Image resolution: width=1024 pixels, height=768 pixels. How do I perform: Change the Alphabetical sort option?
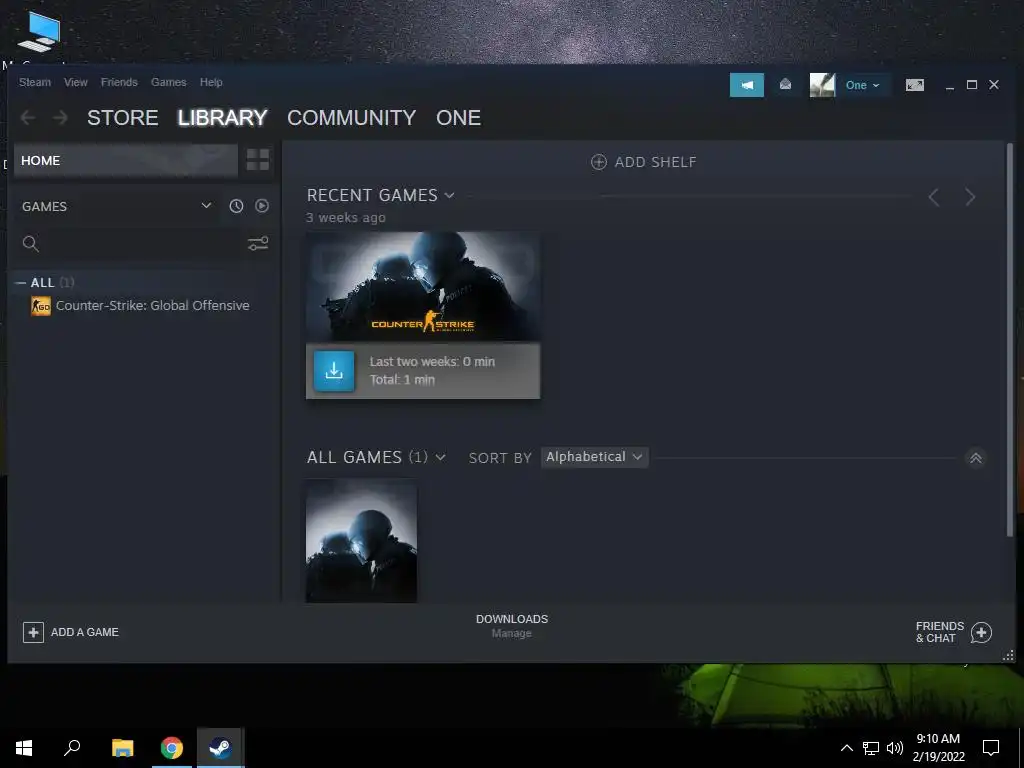[x=594, y=457]
